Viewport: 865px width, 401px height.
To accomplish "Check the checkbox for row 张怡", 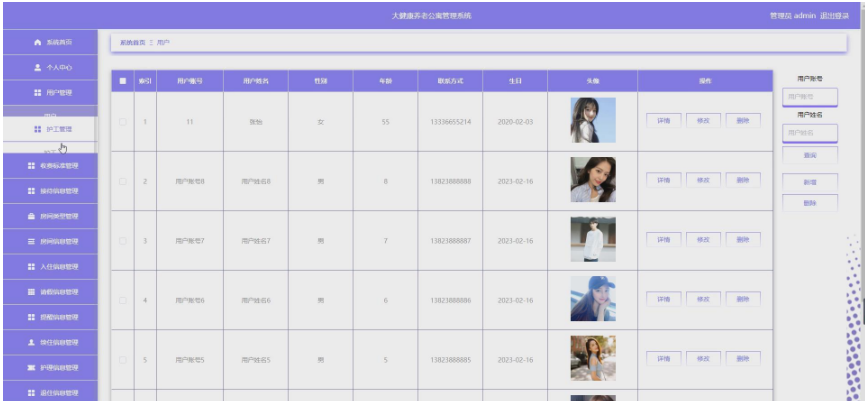I will 122,122.
